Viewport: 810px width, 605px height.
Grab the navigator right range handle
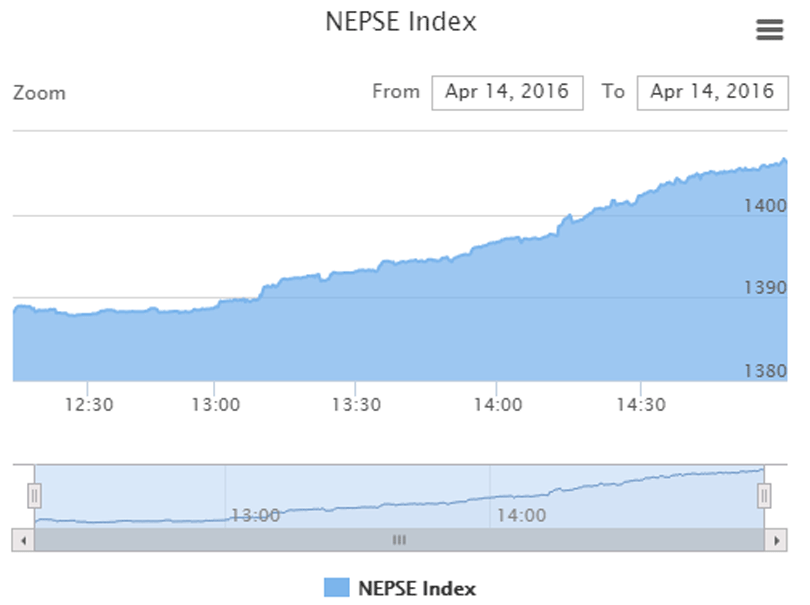coord(764,497)
